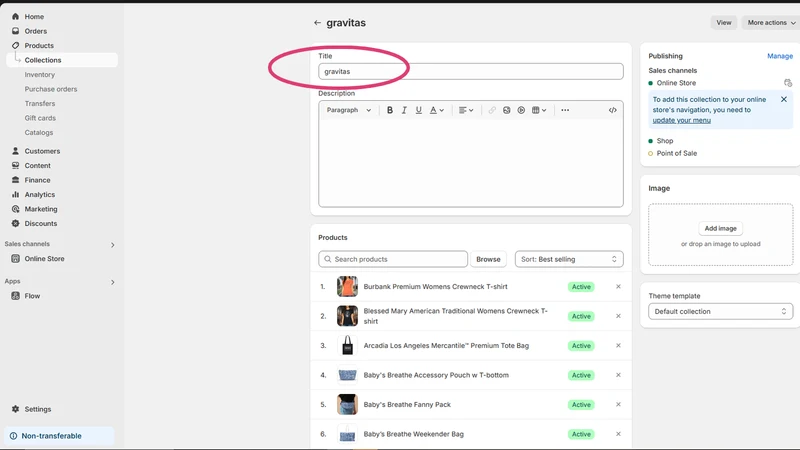The height and width of the screenshot is (450, 800).
Task: Click Active badge for Baby's Breathe Weekender Bag
Action: pos(581,434)
